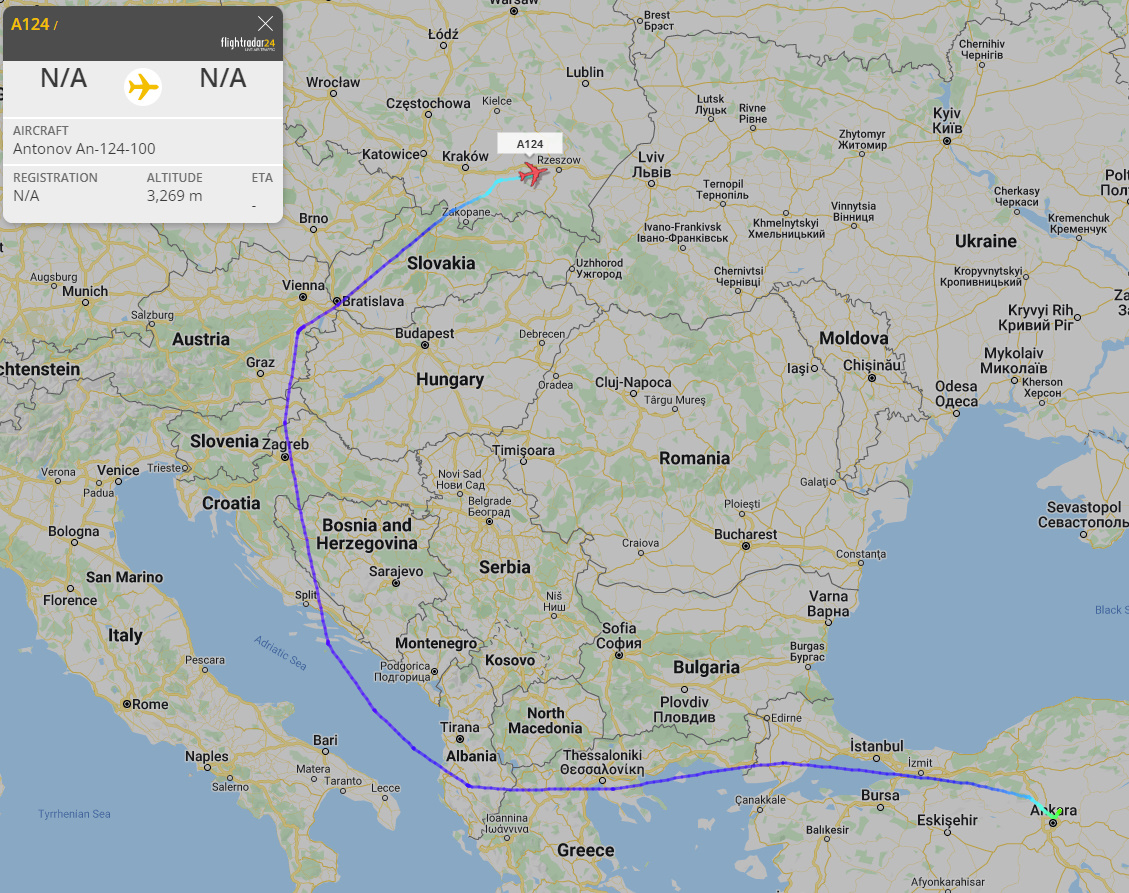Click the Budapest city marker
The width and height of the screenshot is (1129, 893).
tap(425, 345)
